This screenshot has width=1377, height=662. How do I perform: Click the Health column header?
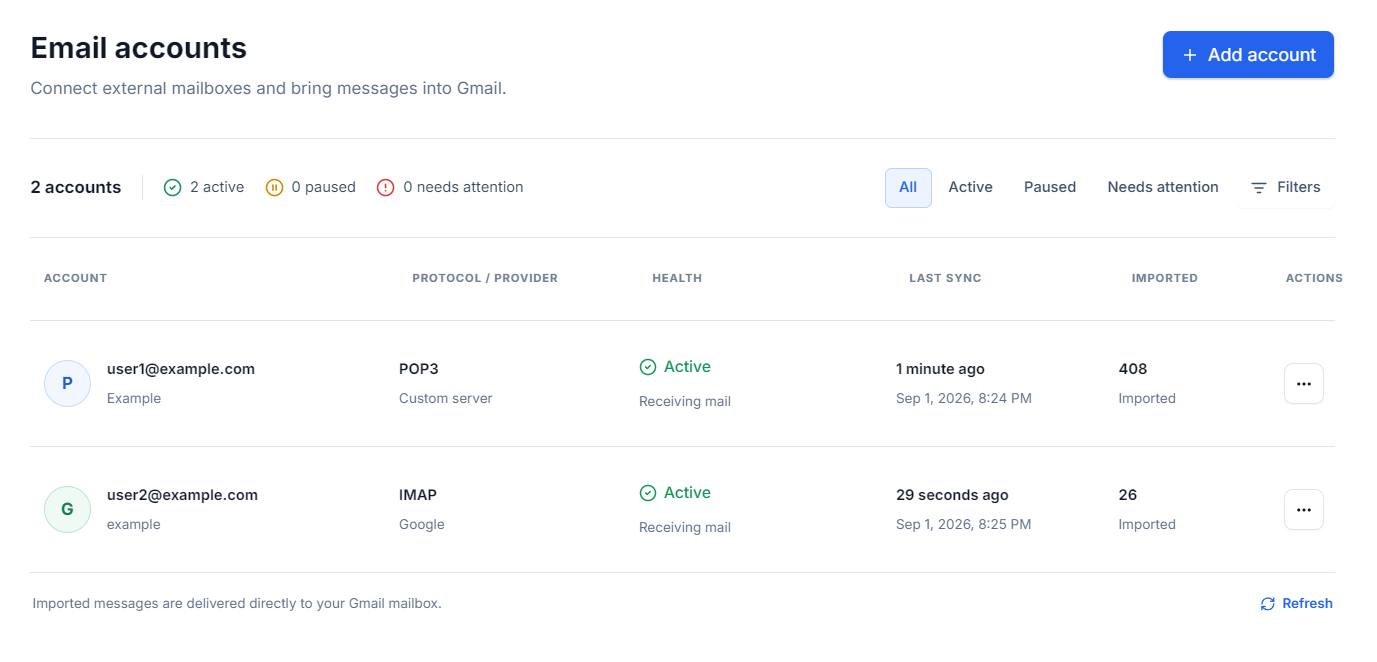pos(677,278)
